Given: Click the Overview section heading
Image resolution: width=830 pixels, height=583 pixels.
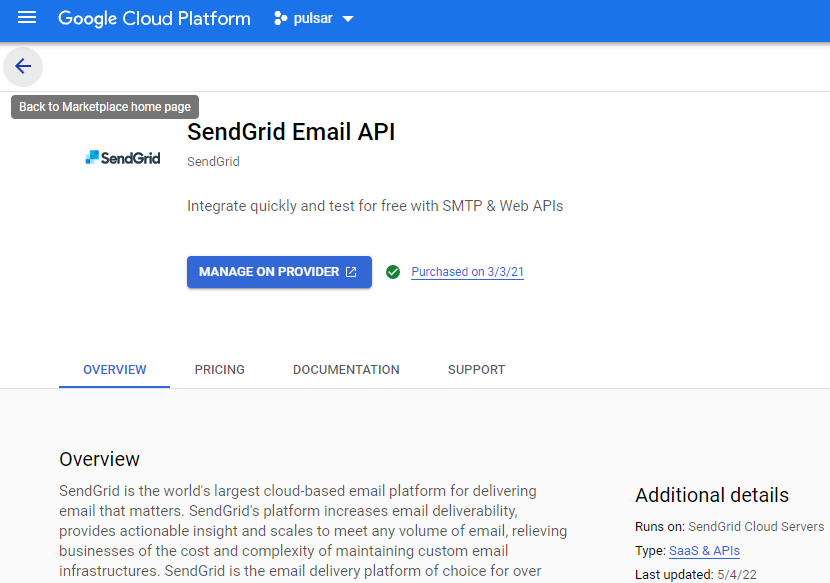Looking at the screenshot, I should coord(100,459).
